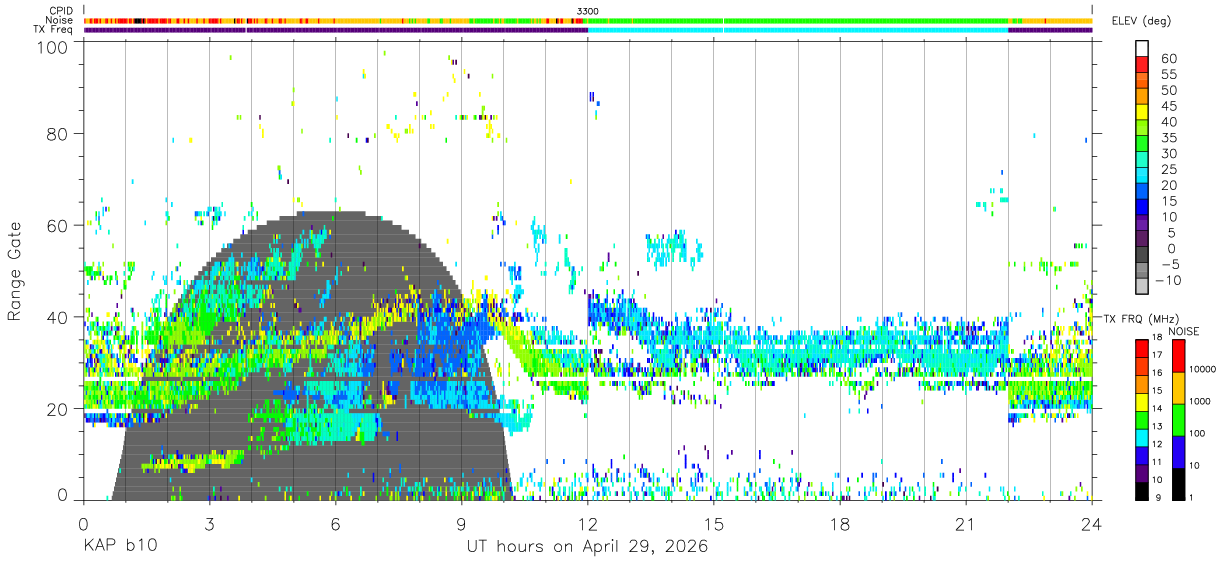This screenshot has height=567, width=1228.
Task: Click the black bottom swatch of TX FRQ bar
Action: click(1141, 491)
